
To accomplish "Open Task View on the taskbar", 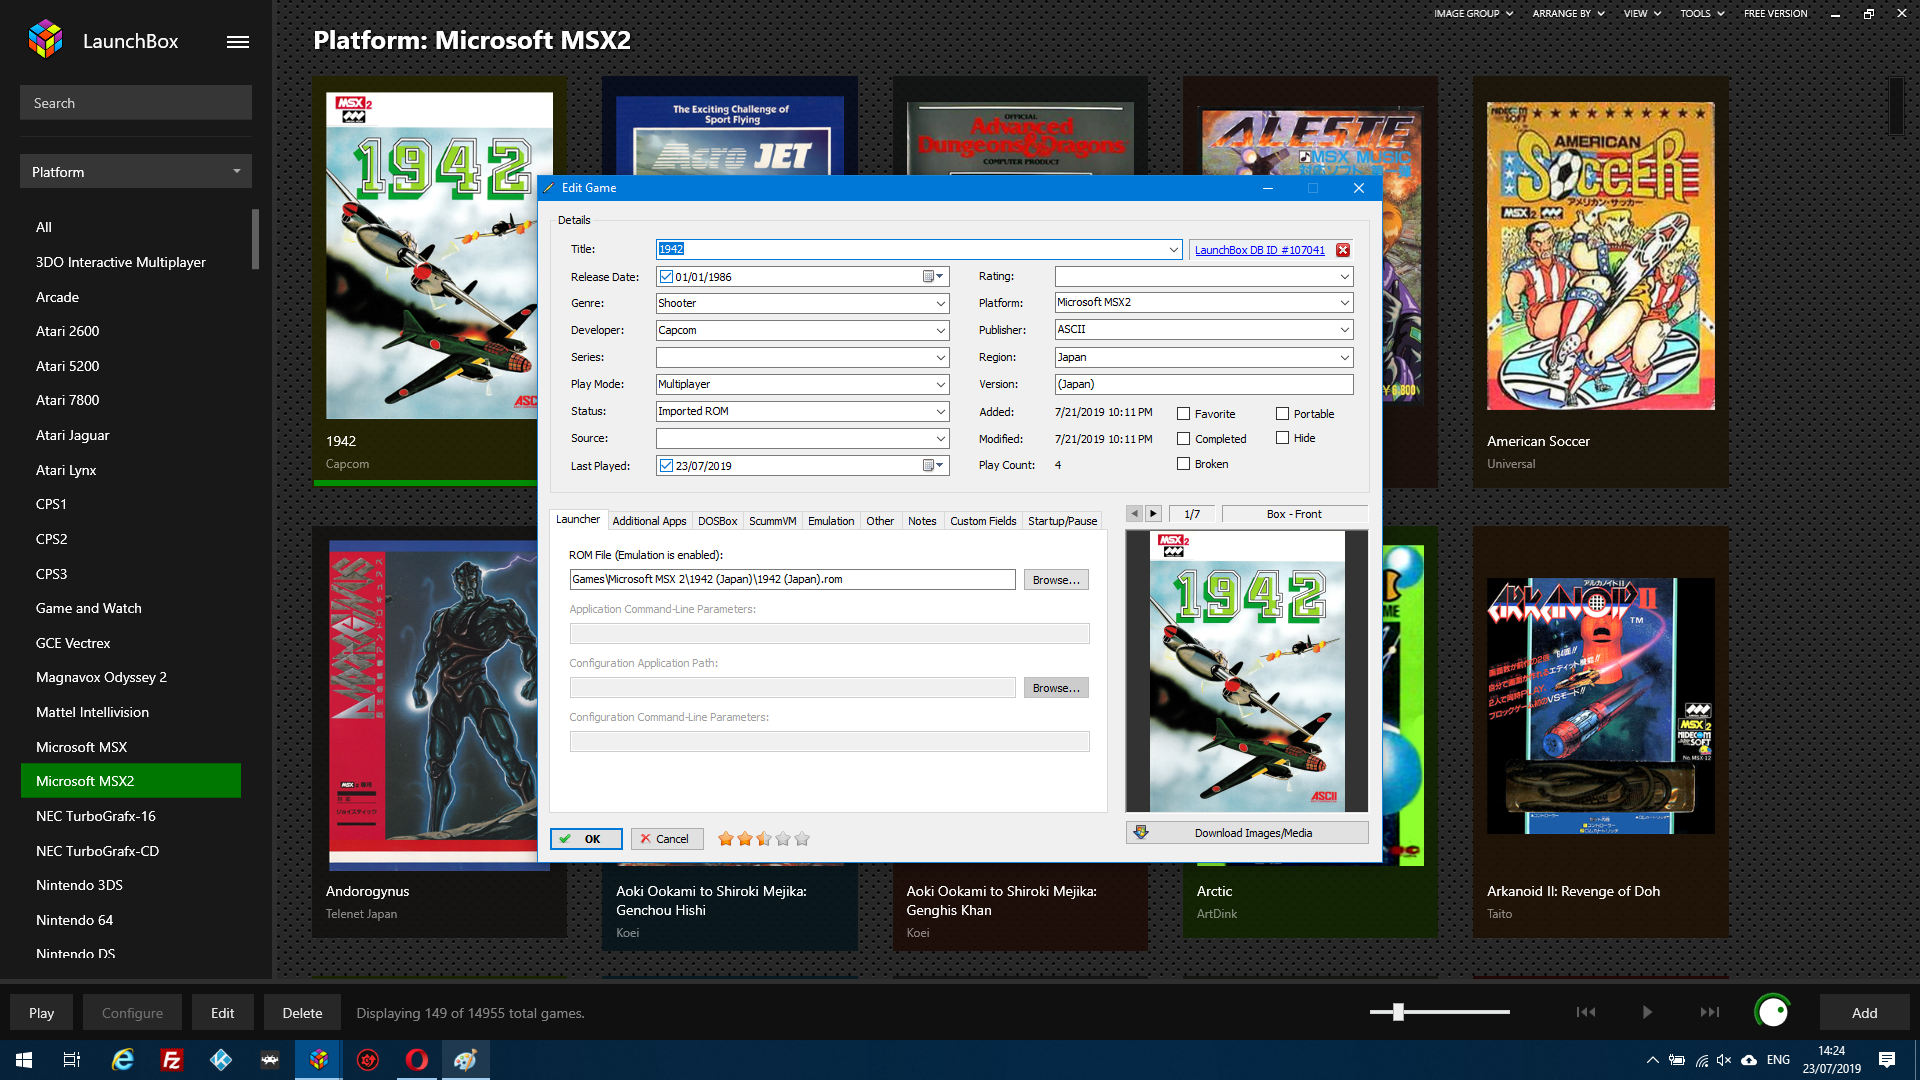I will pyautogui.click(x=72, y=1060).
